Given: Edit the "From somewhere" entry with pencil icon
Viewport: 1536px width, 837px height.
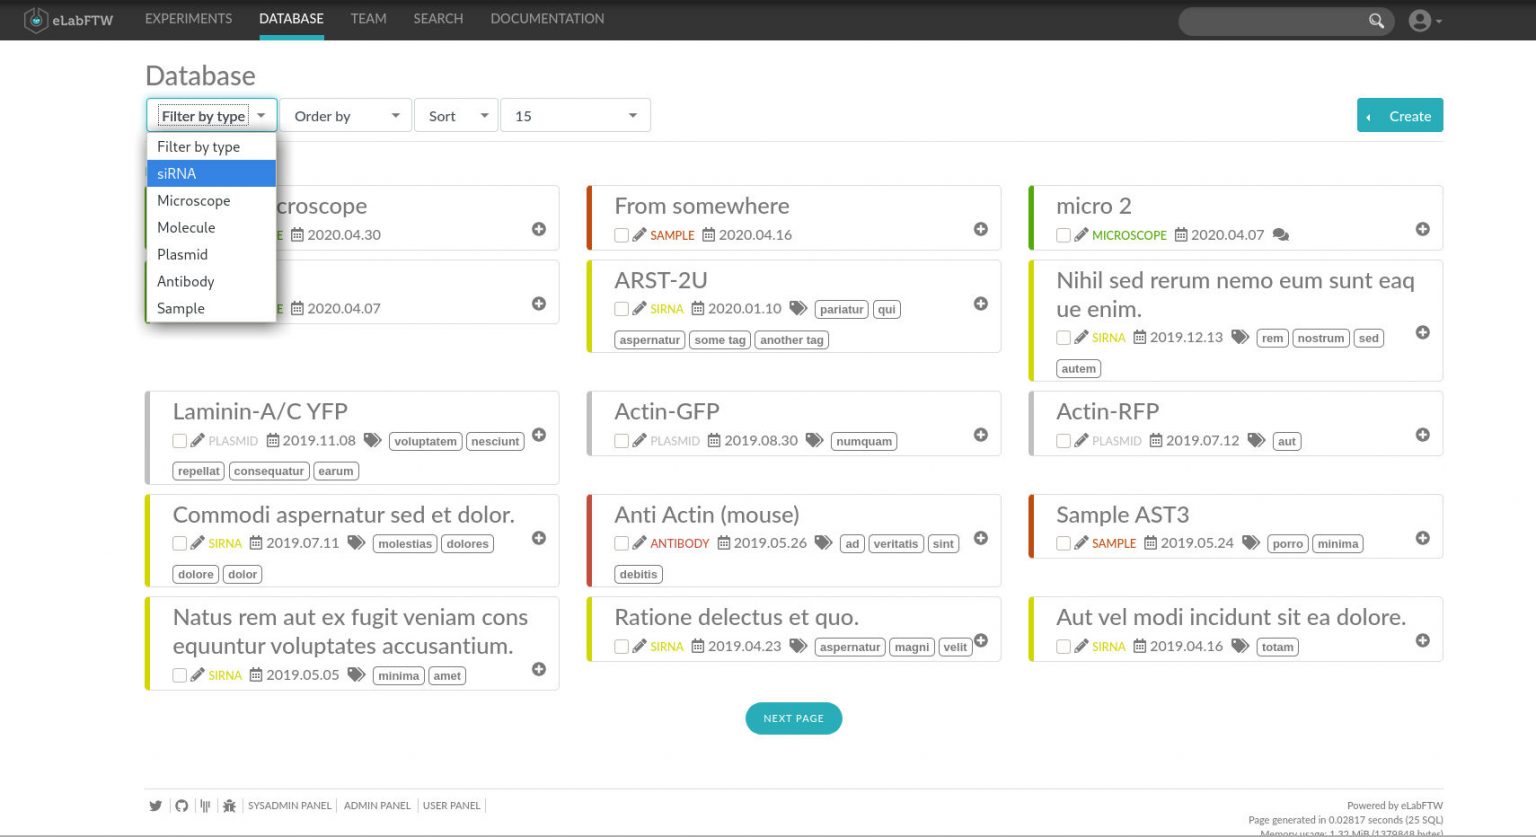Looking at the screenshot, I should 640,235.
